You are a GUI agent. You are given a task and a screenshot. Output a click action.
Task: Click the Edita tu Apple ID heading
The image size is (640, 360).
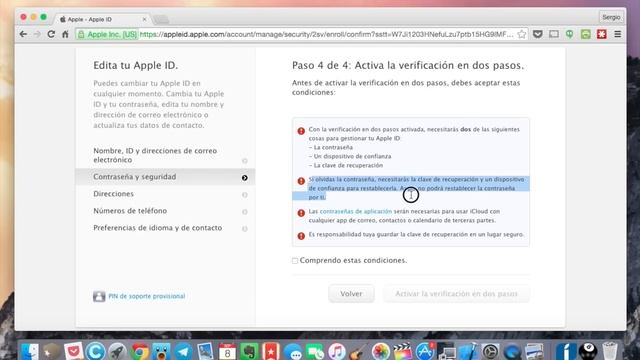point(136,65)
